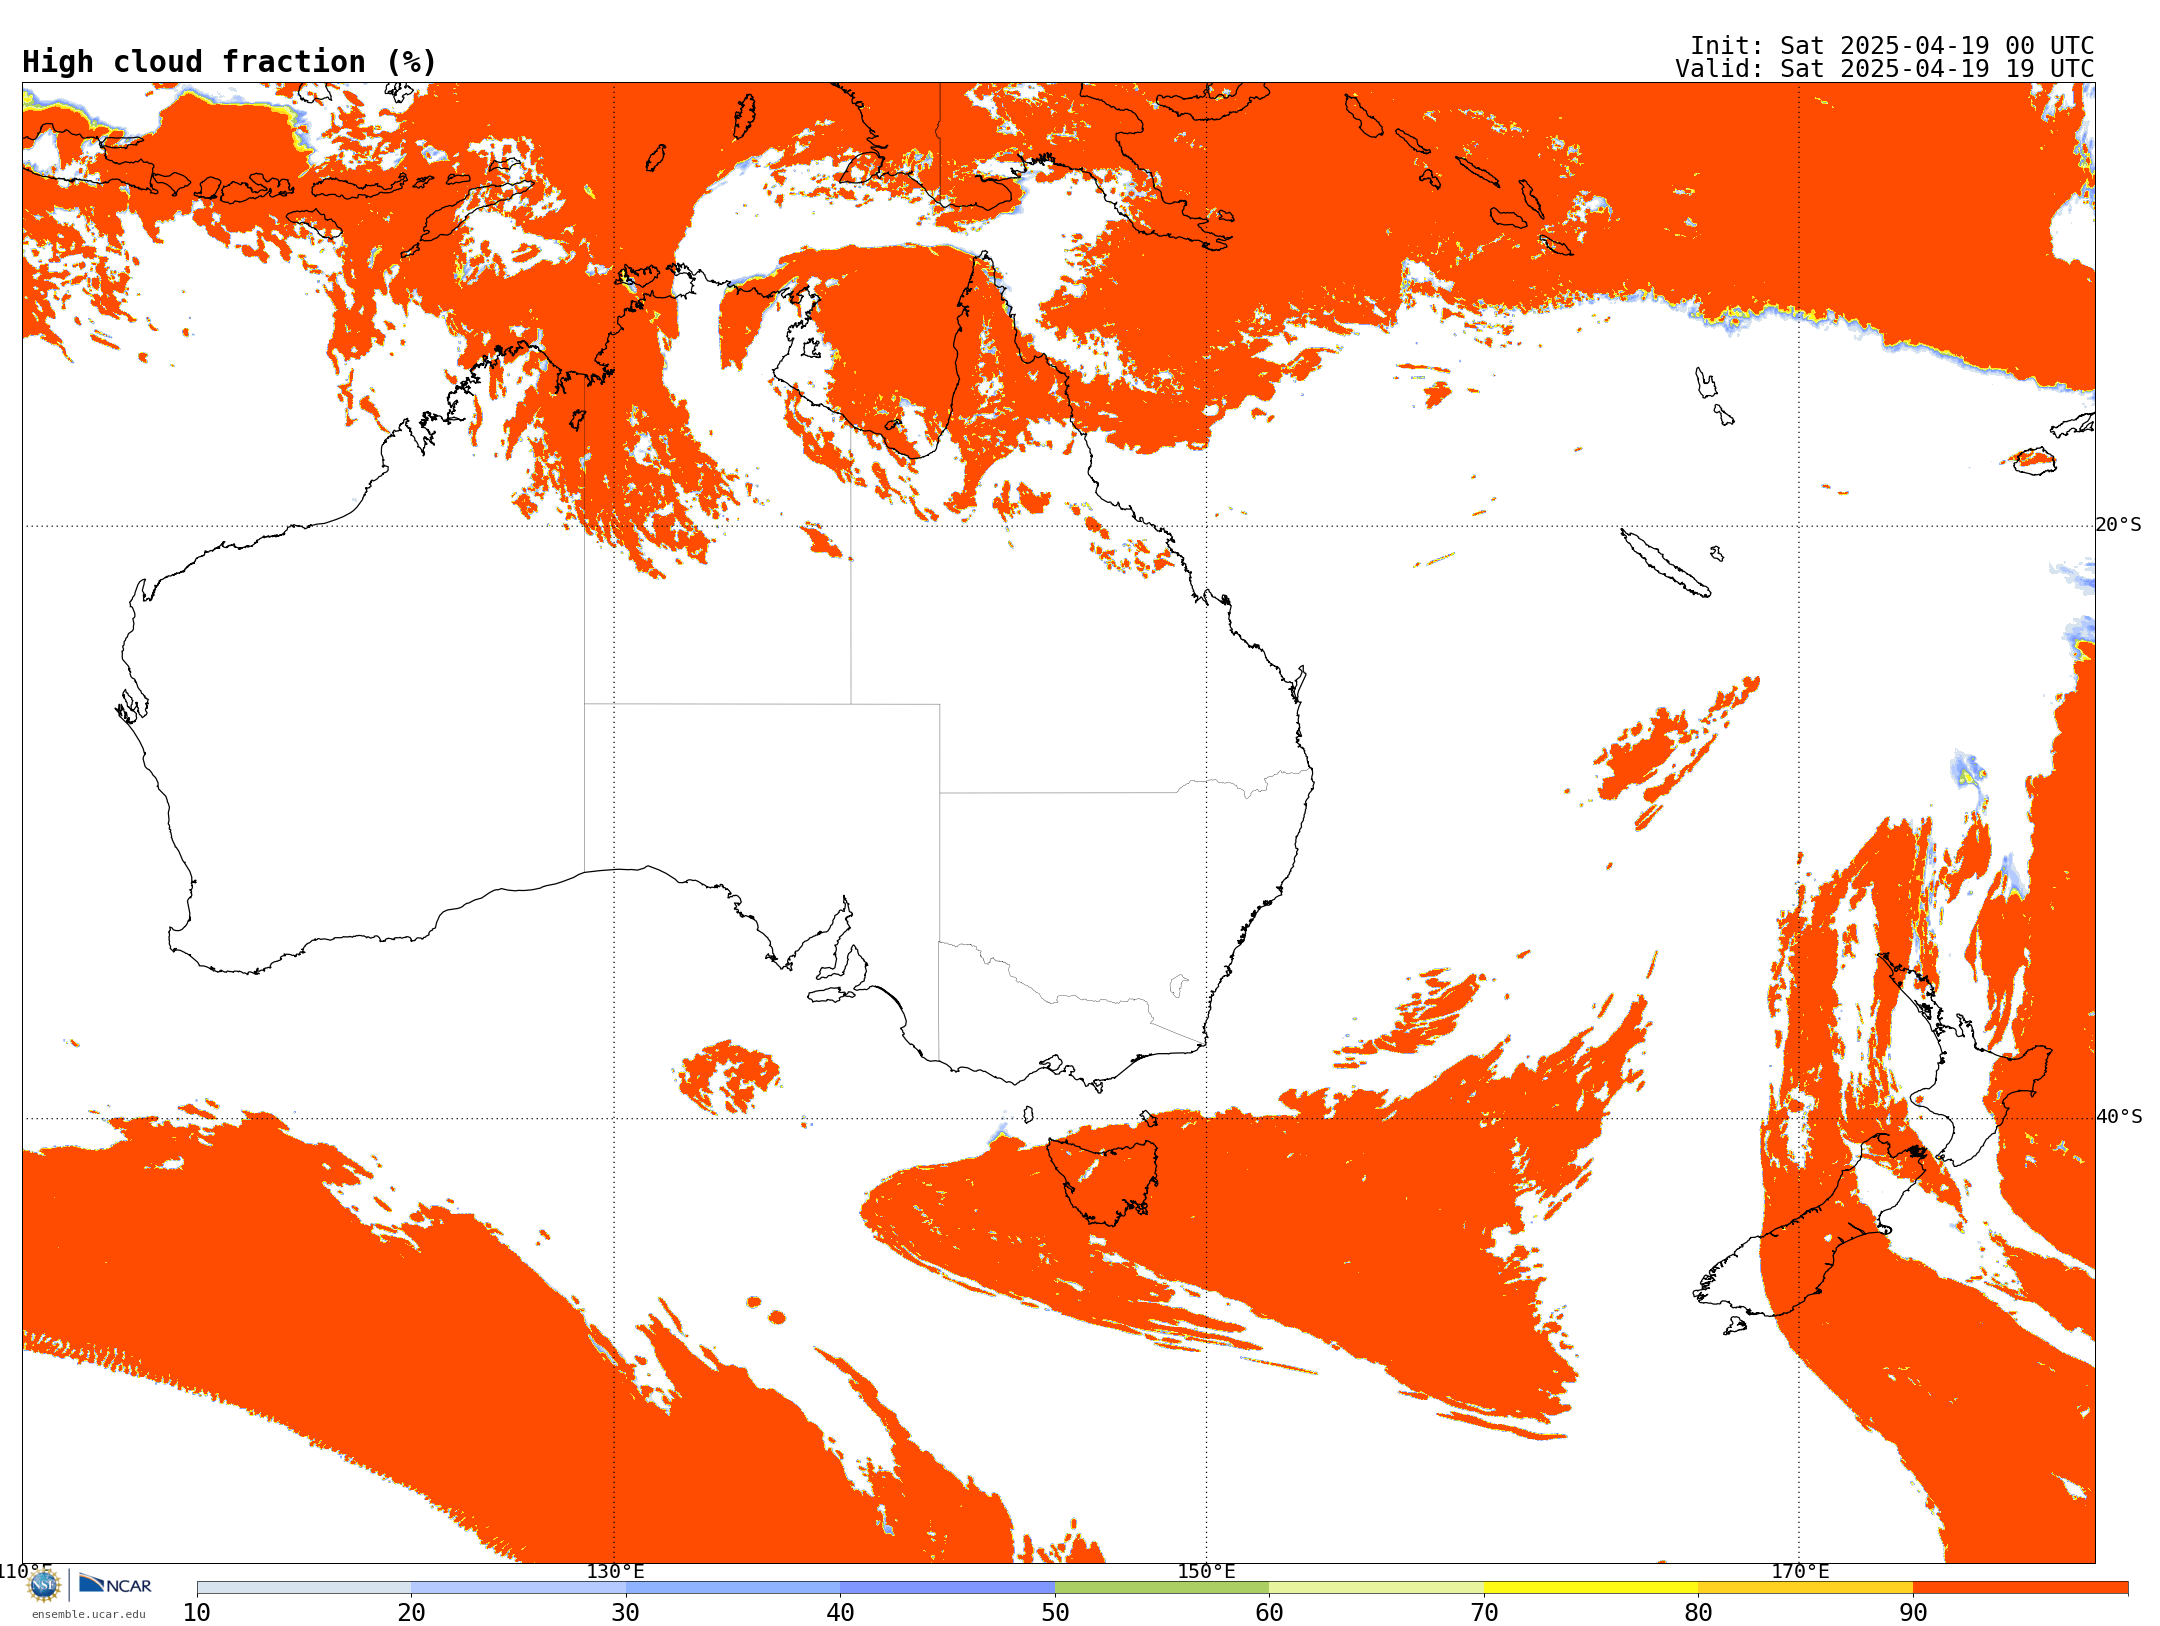Click the colorbar tick label 80
This screenshot has height=1626, width=2160.
tap(1698, 1612)
